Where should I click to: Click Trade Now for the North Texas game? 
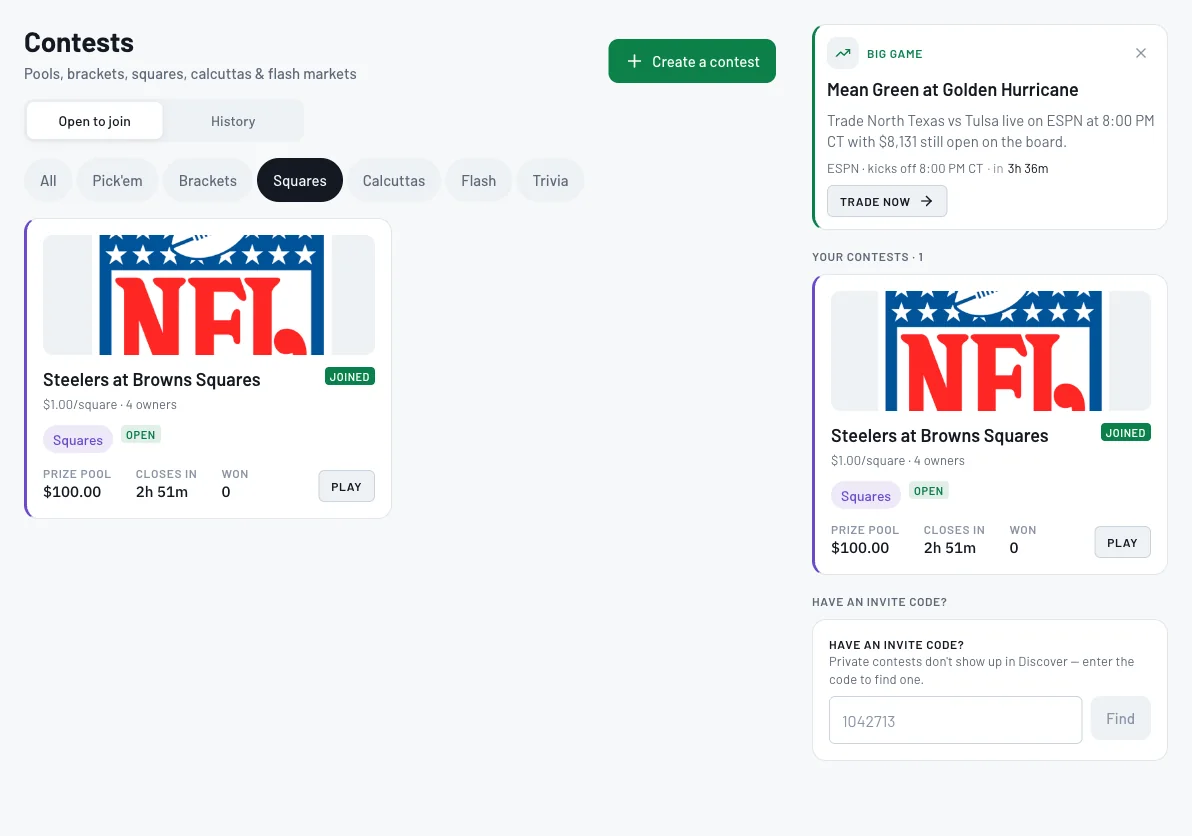886,201
